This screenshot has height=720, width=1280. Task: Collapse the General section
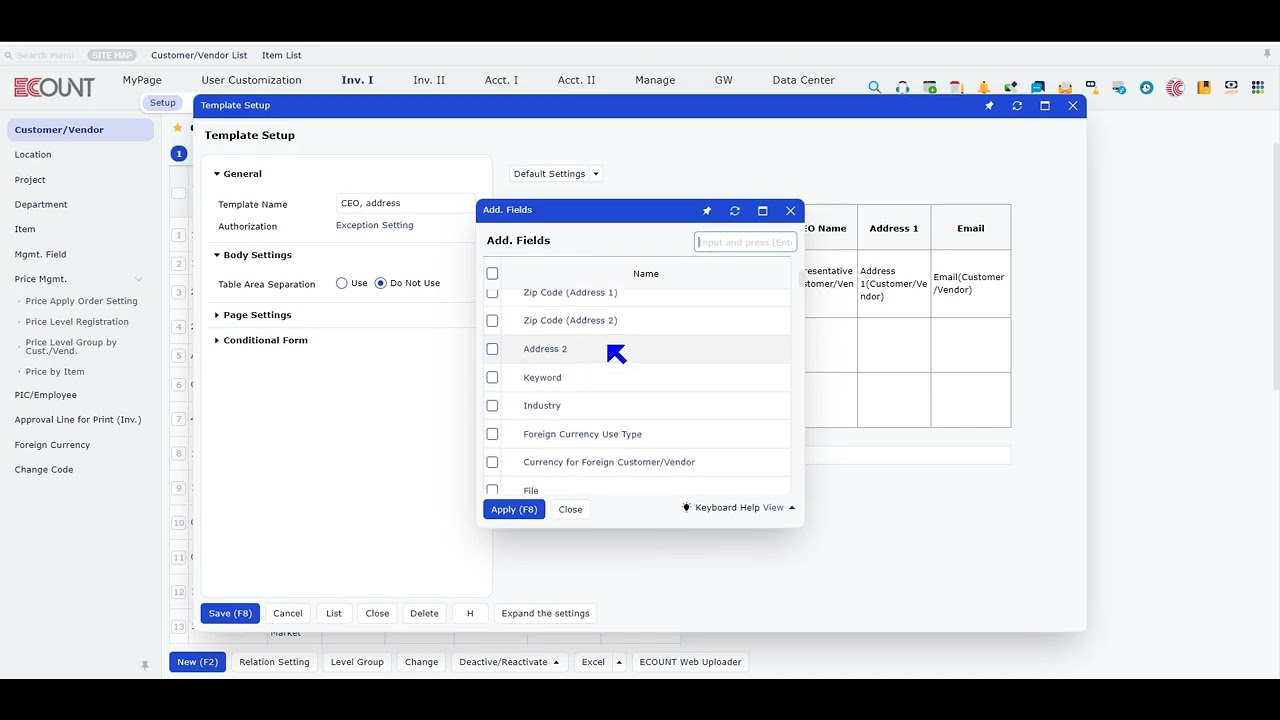pos(217,174)
